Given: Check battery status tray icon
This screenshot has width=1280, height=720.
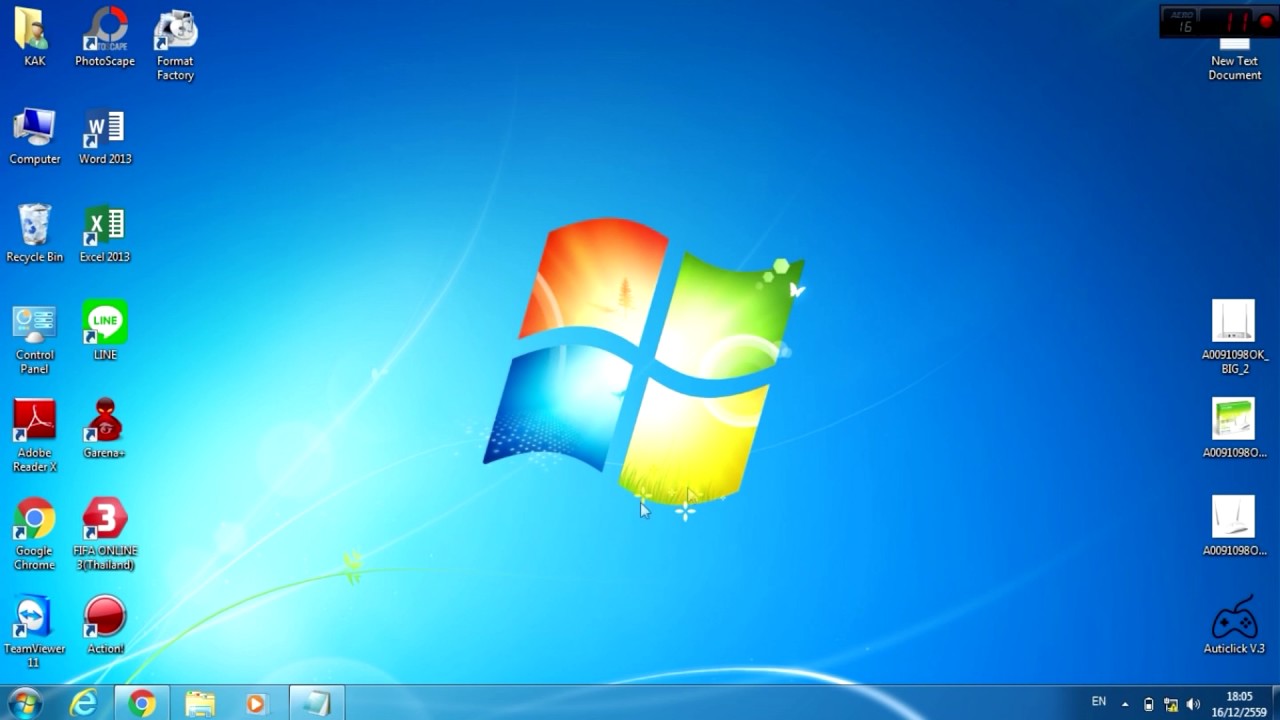Looking at the screenshot, I should (x=1148, y=704).
